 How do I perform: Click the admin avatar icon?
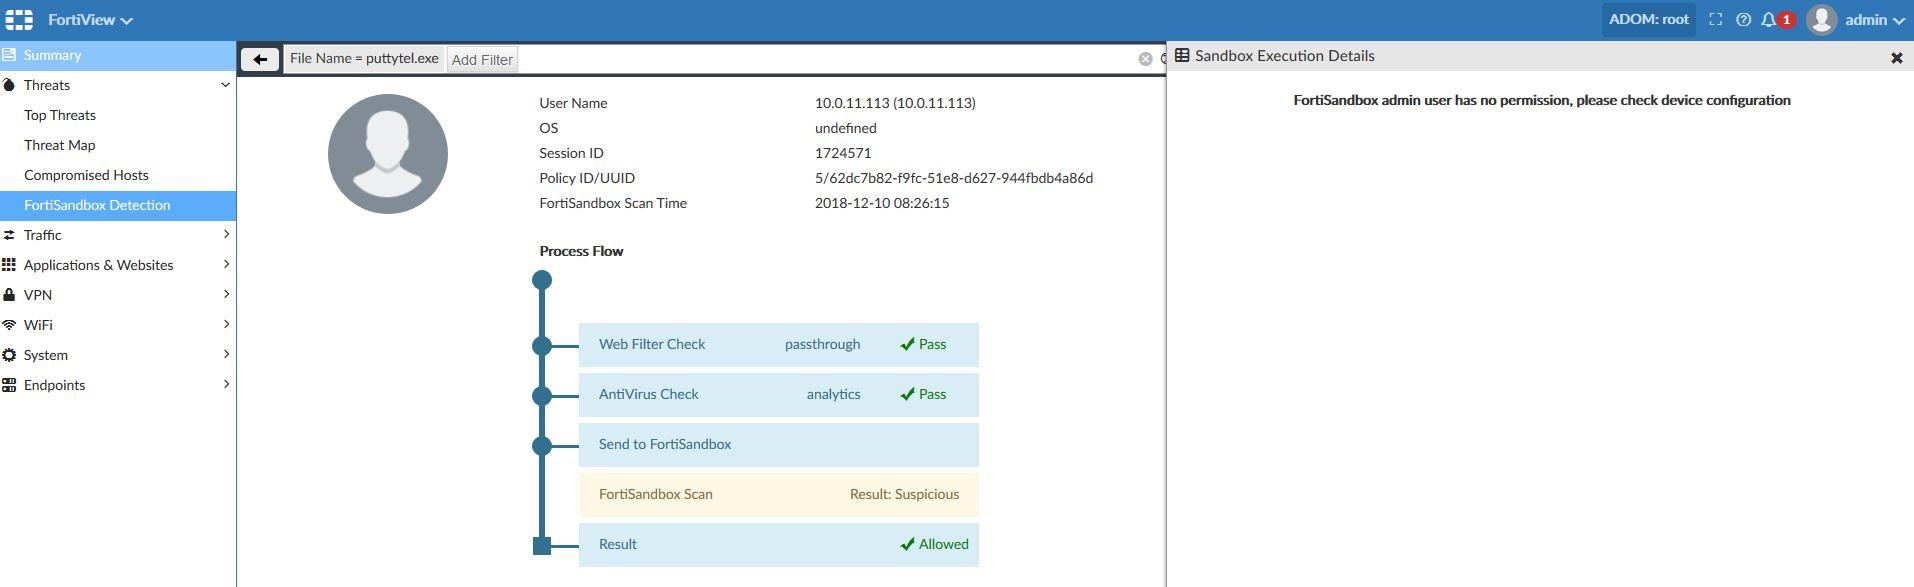(1822, 20)
